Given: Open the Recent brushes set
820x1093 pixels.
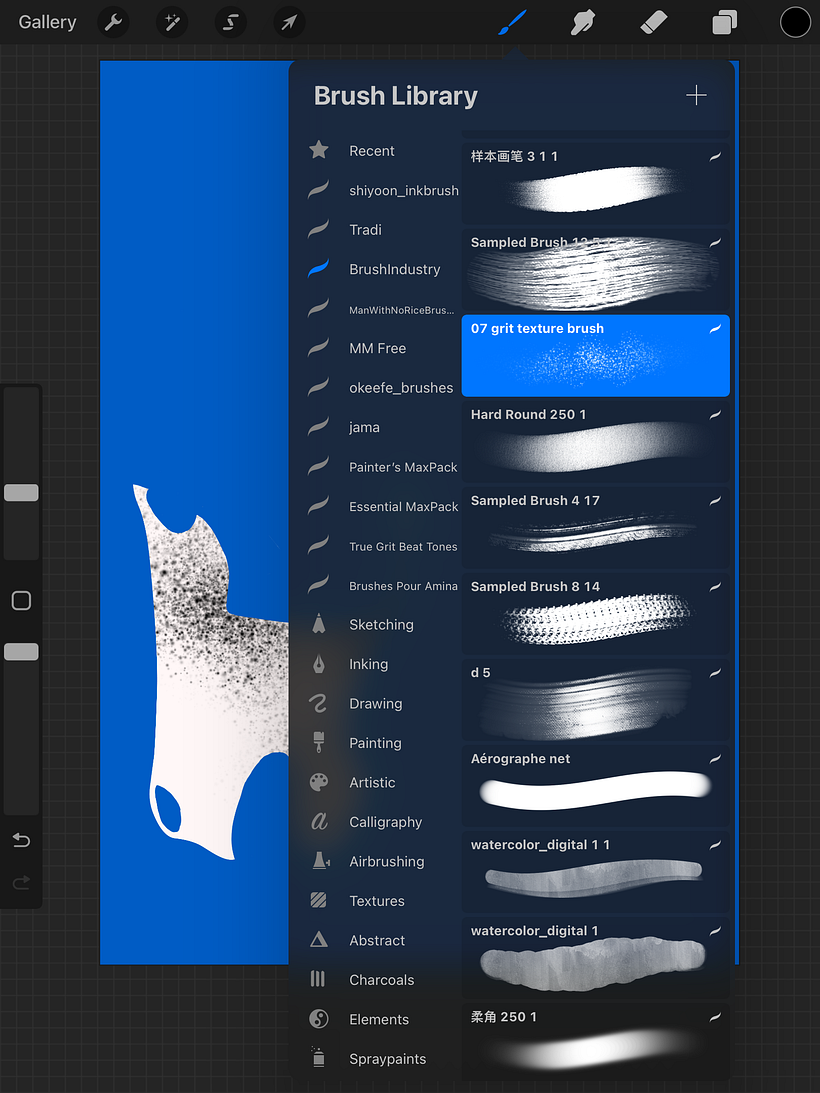Looking at the screenshot, I should click(x=381, y=151).
